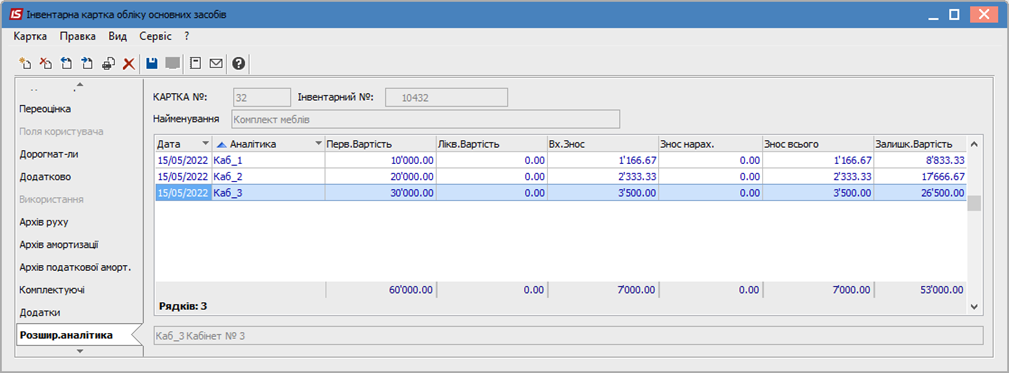The height and width of the screenshot is (373, 1009).
Task: Click the 20'000.00 initial value cell
Action: pyautogui.click(x=380, y=176)
